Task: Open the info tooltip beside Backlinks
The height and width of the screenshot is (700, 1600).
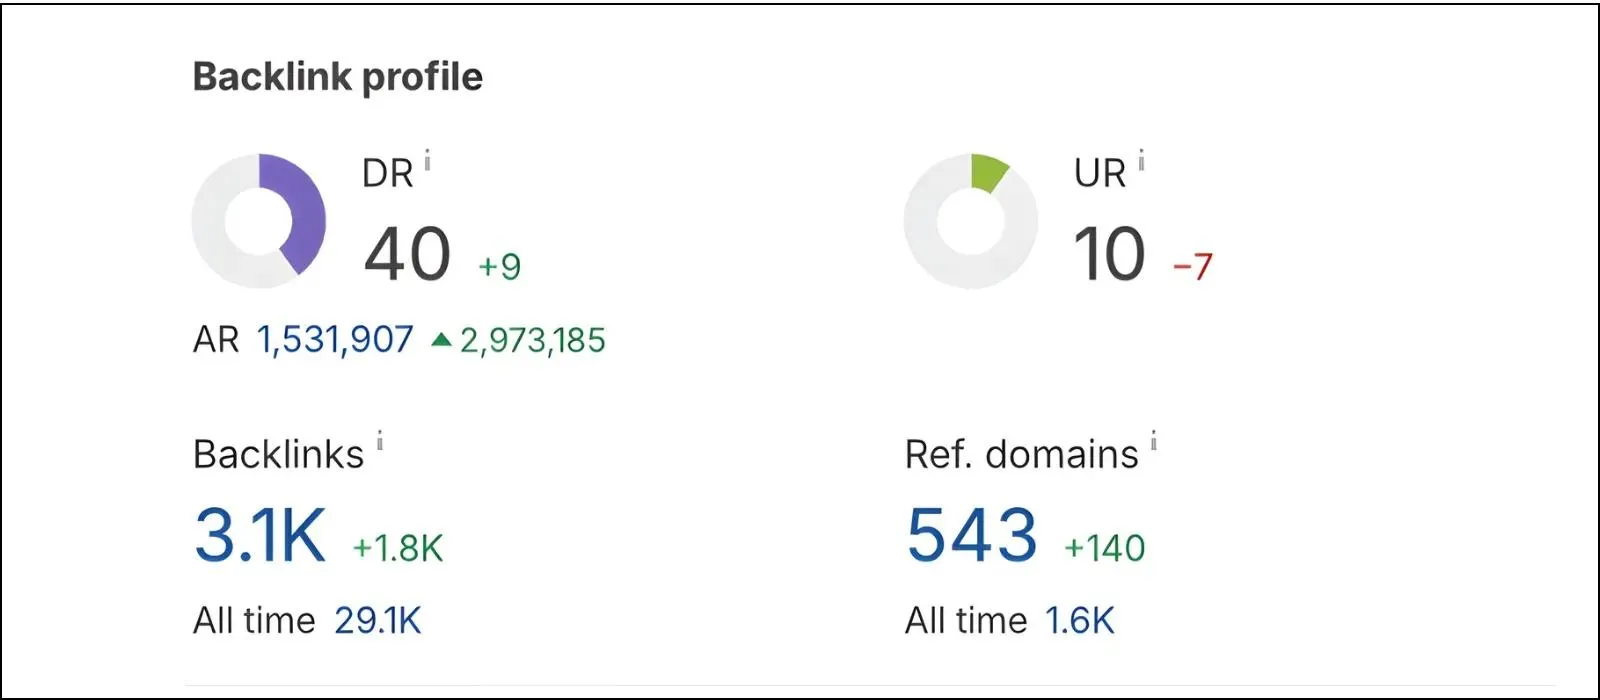Action: (x=380, y=441)
